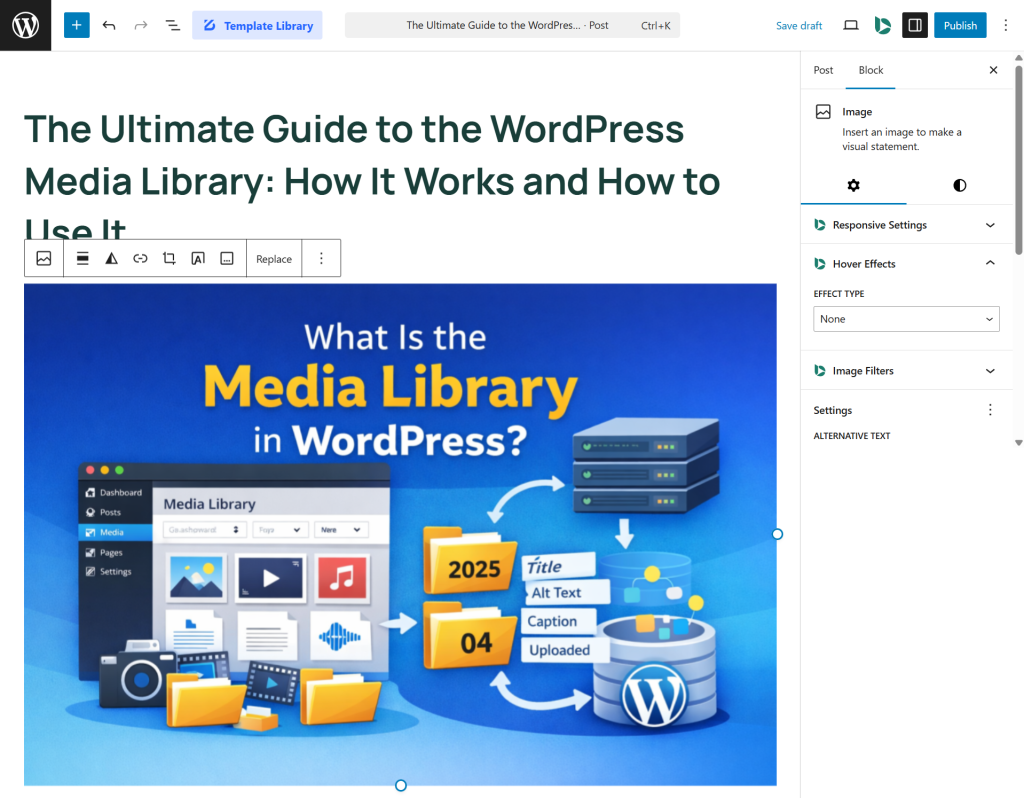1024x798 pixels.
Task: Publish the post
Action: pos(959,25)
